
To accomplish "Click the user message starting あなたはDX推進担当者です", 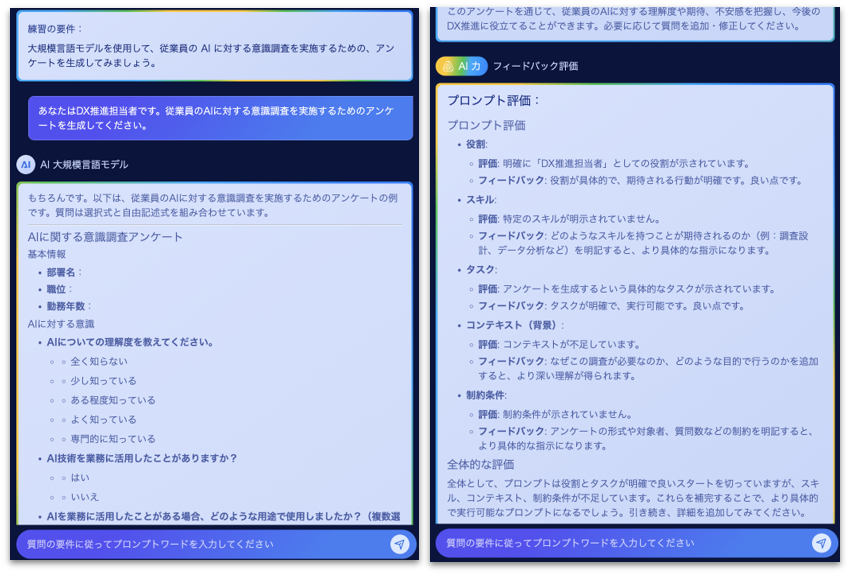I will click(x=220, y=118).
